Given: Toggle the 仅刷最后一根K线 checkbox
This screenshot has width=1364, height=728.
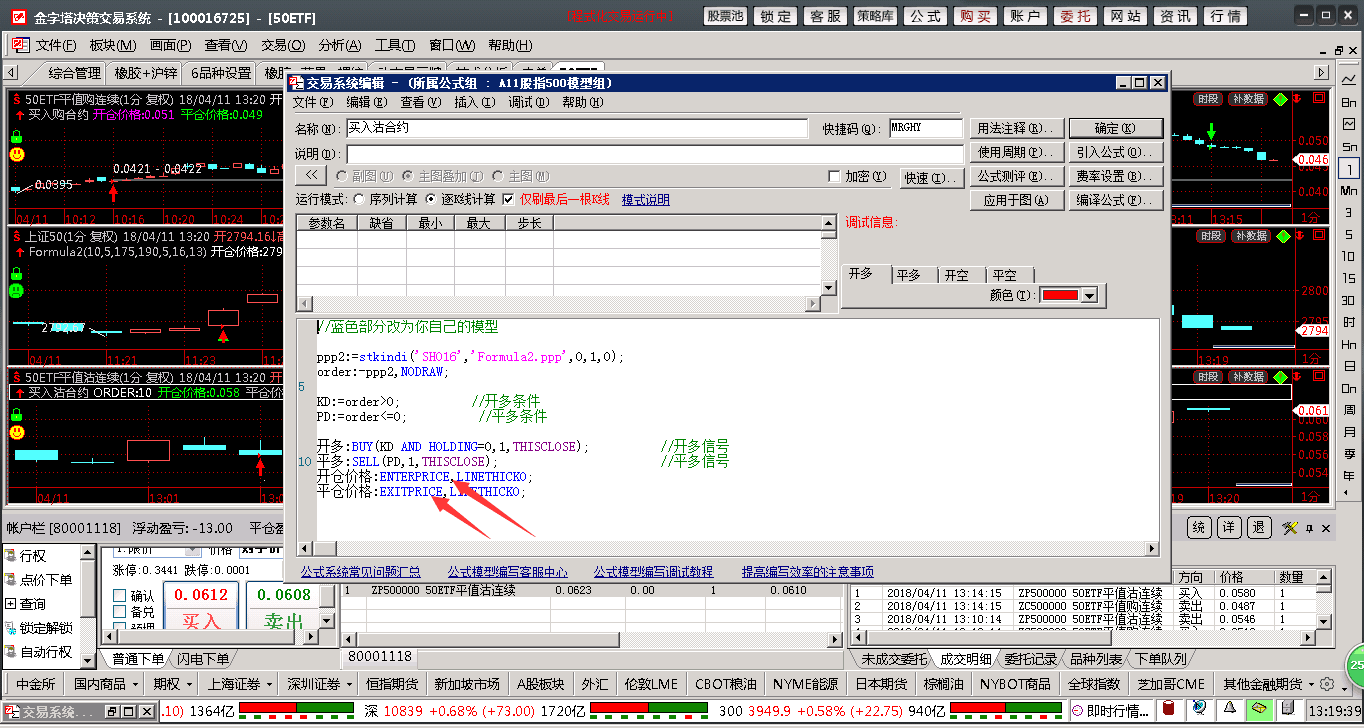Looking at the screenshot, I should click(x=508, y=199).
